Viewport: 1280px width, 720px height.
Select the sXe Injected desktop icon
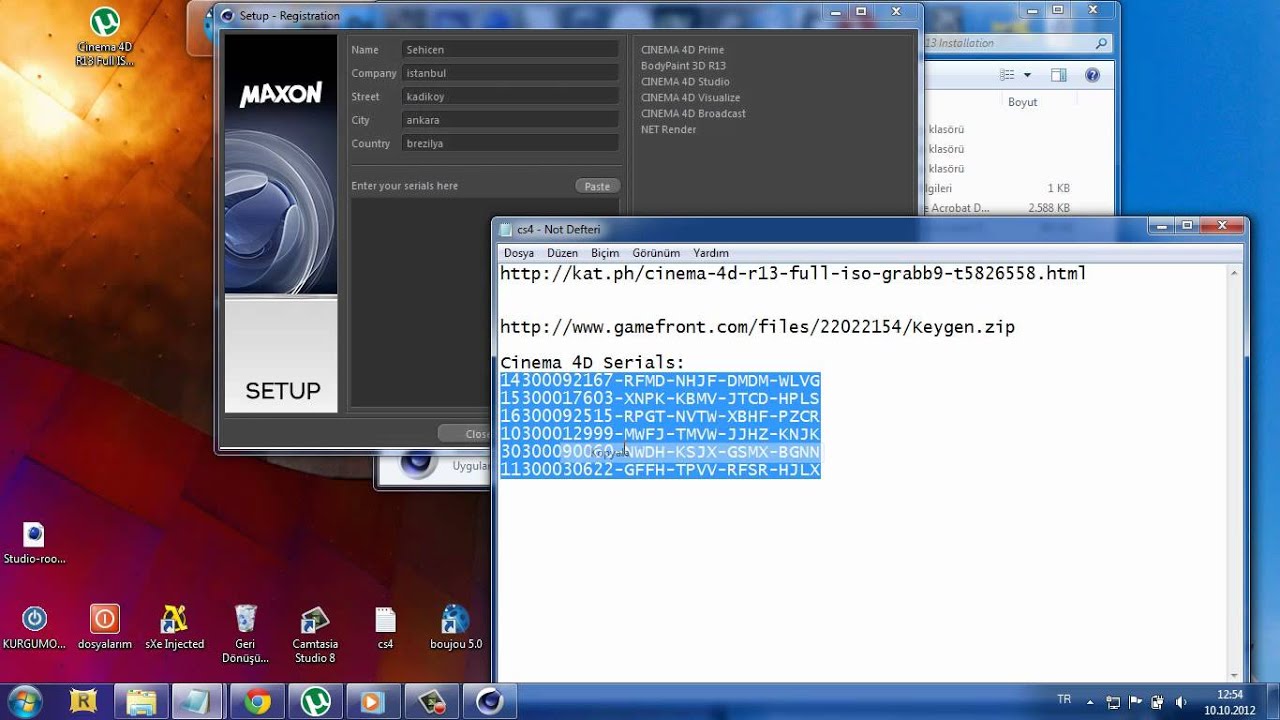174,627
